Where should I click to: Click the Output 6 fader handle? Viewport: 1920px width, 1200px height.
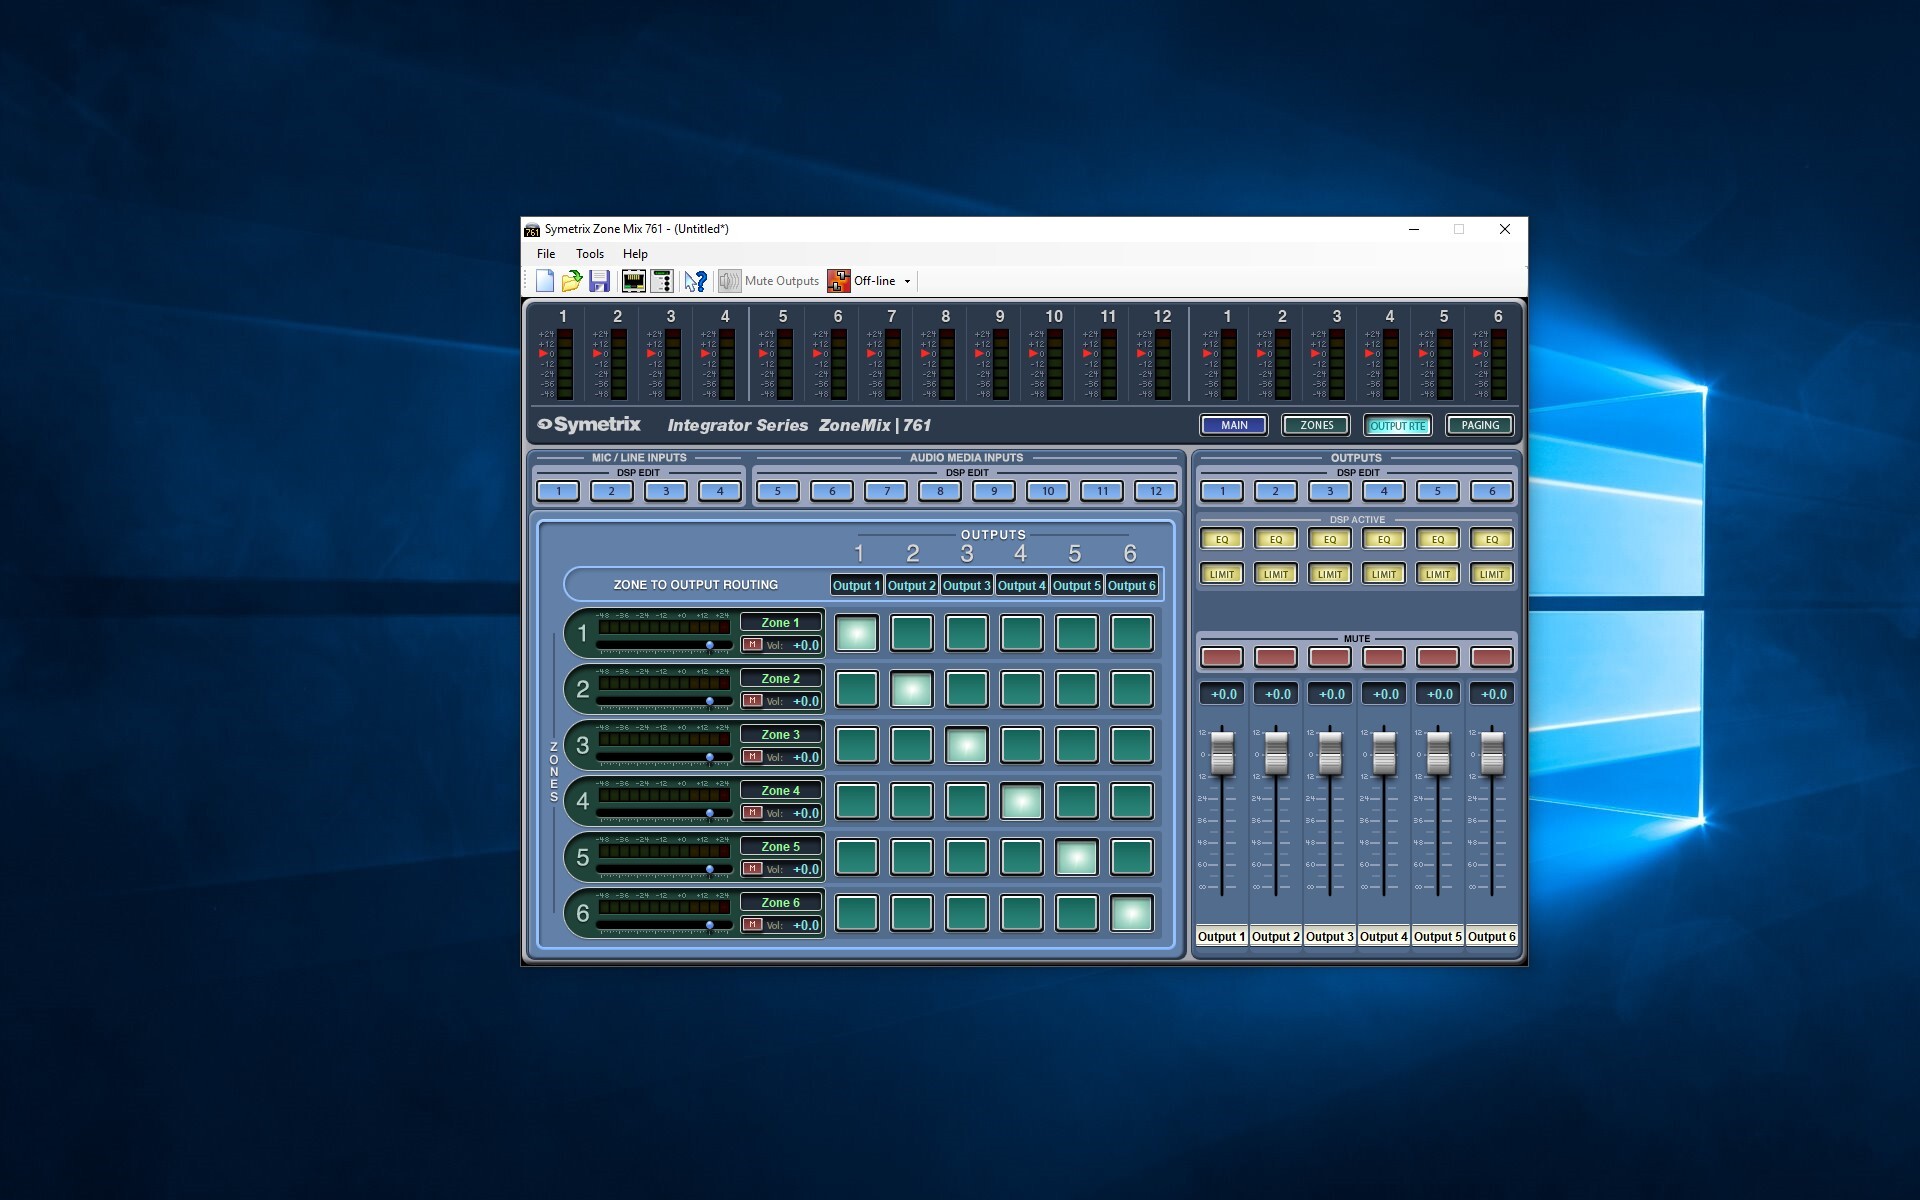point(1492,753)
